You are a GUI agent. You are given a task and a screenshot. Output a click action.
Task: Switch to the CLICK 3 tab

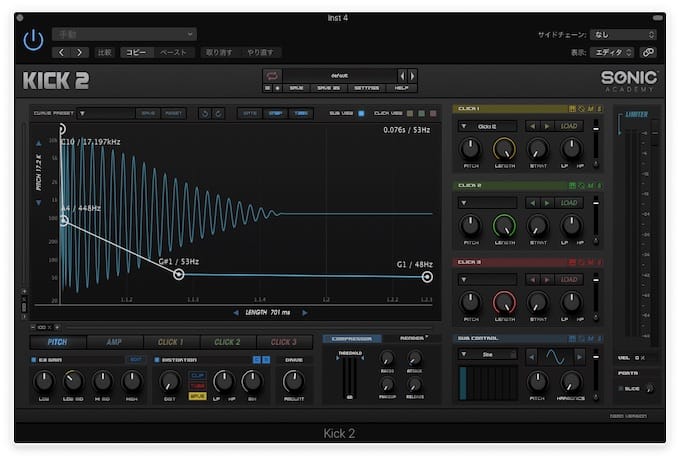pos(284,342)
